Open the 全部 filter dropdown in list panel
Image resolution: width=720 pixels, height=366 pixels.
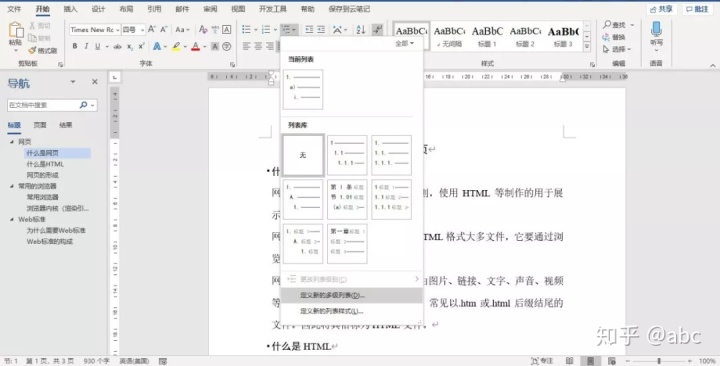tap(405, 43)
